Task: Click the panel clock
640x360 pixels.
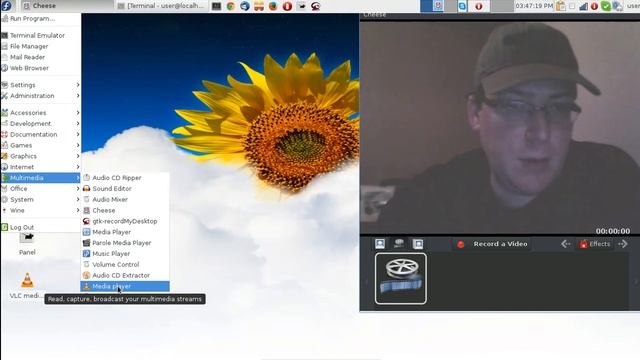Action: click(534, 6)
